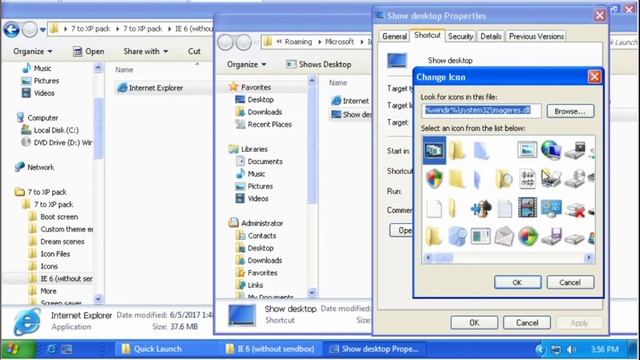This screenshot has width=640, height=360.
Task: Click Shows Desktop toolbar button
Action: pyautogui.click(x=318, y=64)
